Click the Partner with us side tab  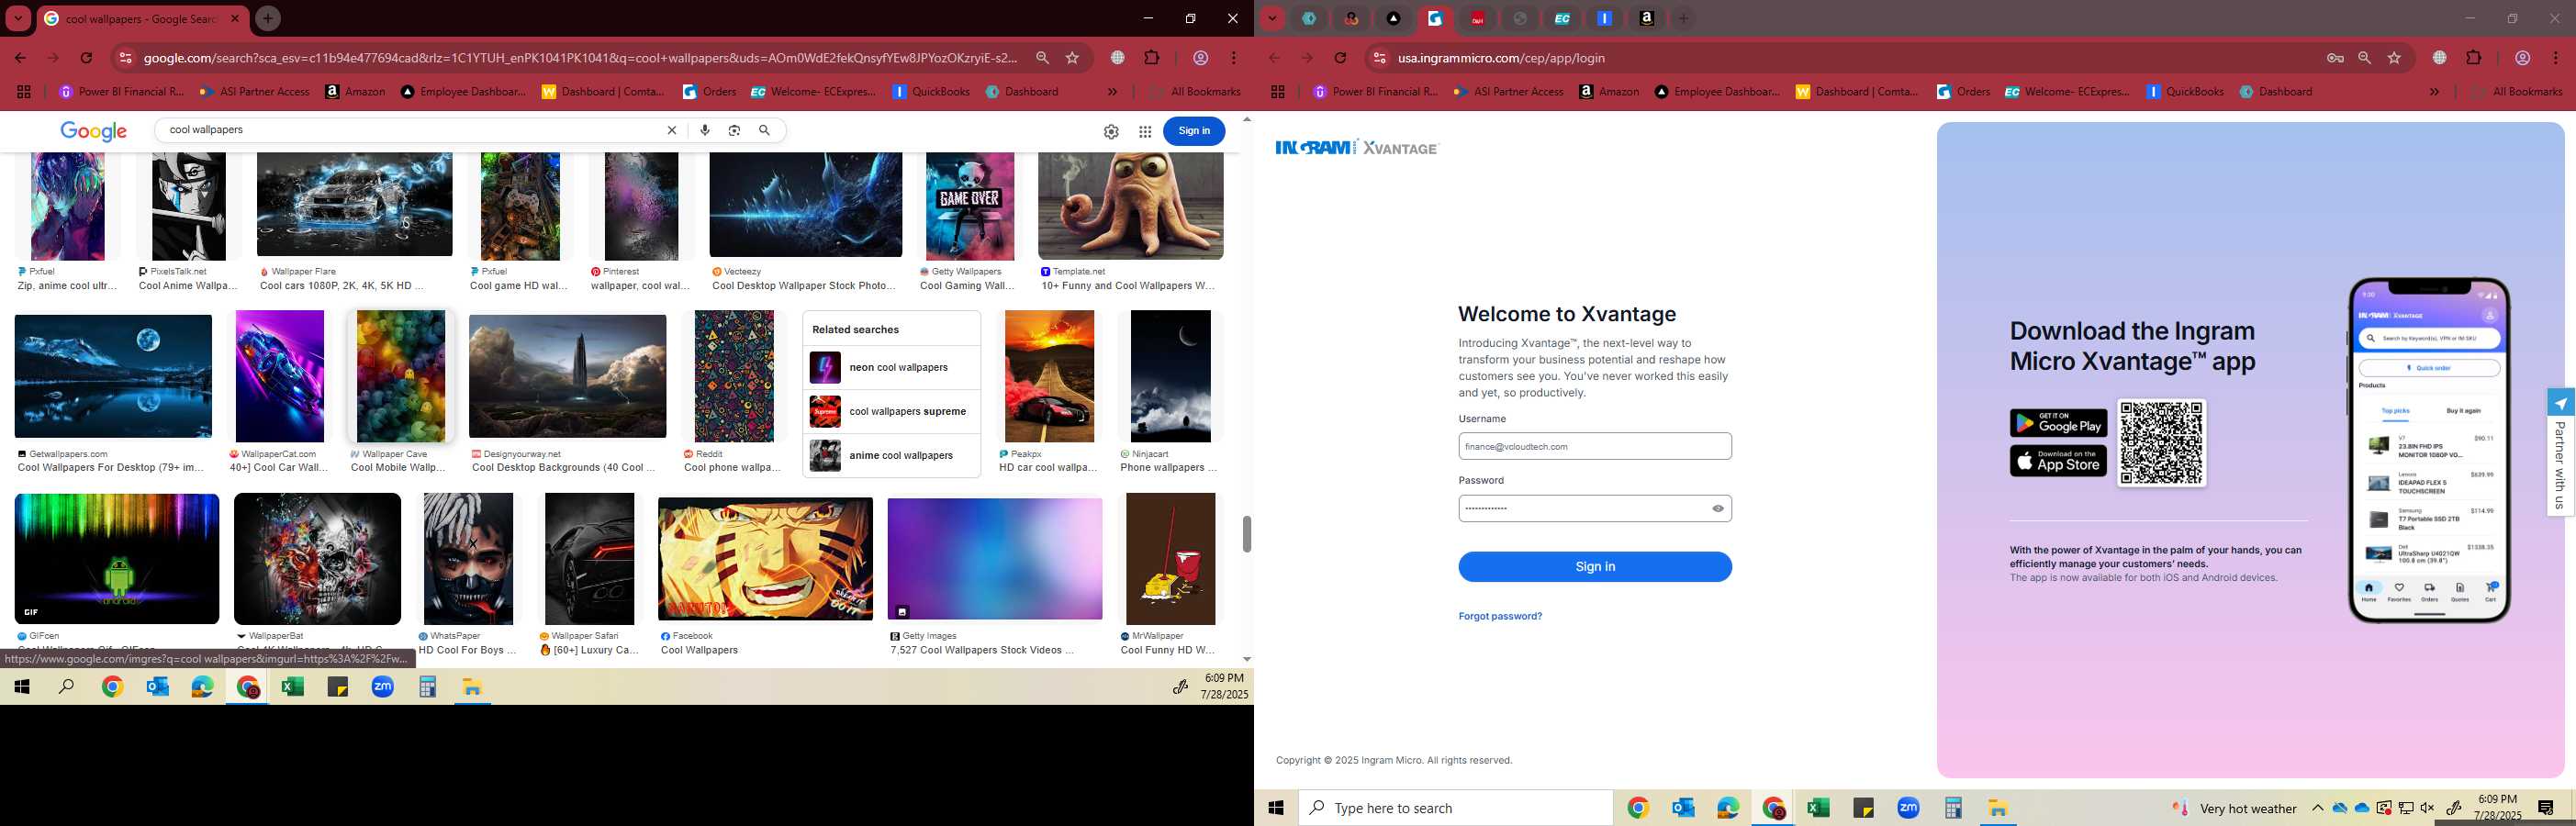click(2560, 452)
